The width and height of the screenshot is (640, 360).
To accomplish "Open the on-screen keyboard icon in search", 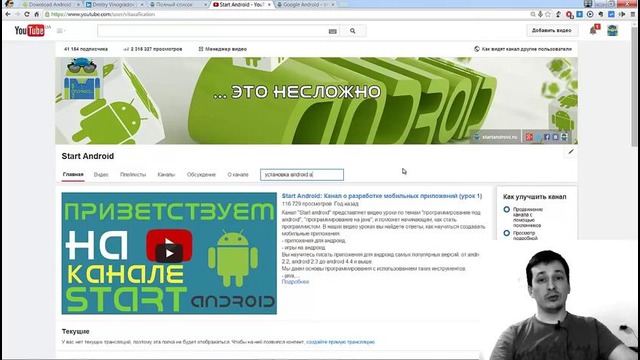I will 333,31.
